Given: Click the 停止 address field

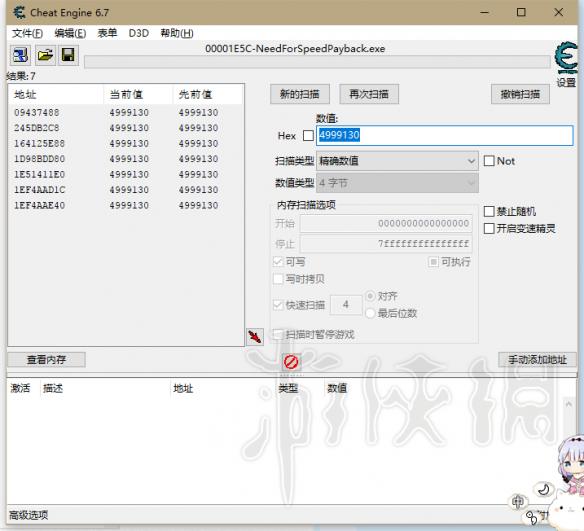Looking at the screenshot, I should [x=386, y=244].
